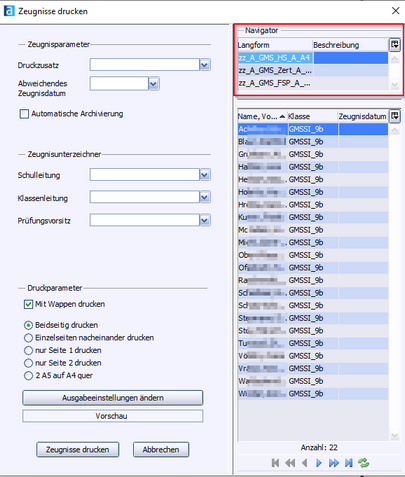Viewport: 405px width, 477px height.
Task: Jump to first record in navigator
Action: tap(275, 463)
